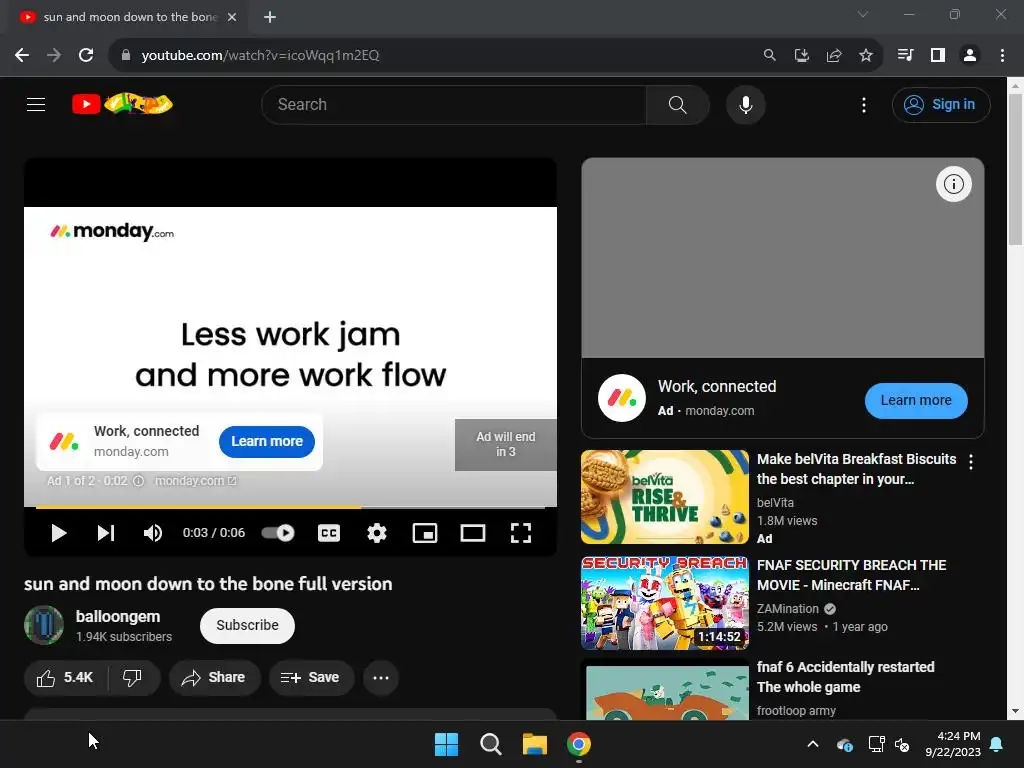1024x768 pixels.
Task: Subscribe to the balloongem channel
Action: [247, 626]
